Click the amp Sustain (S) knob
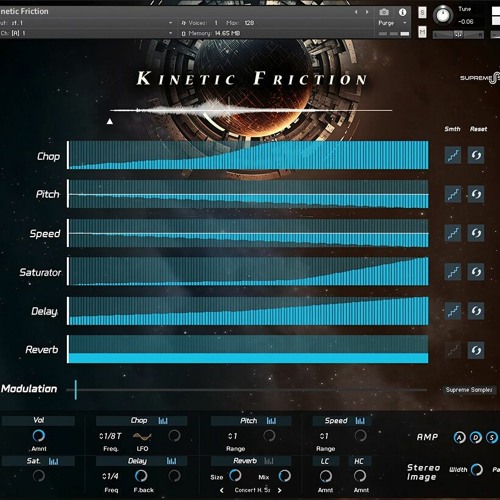This screenshot has width=500, height=500. (492, 437)
